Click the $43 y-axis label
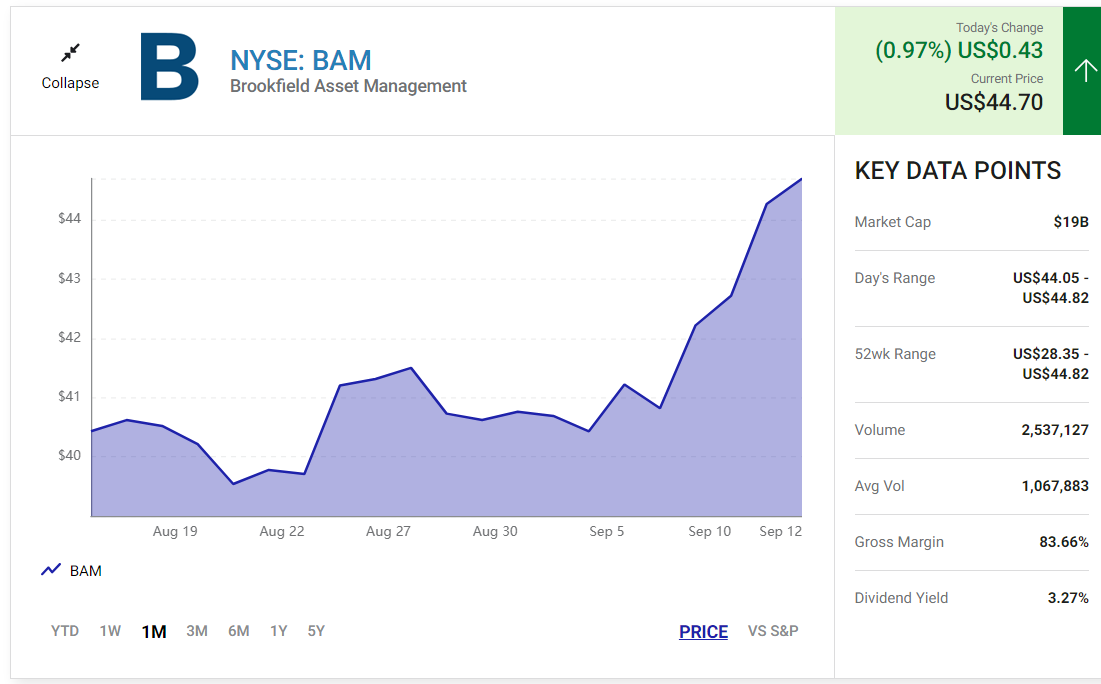The height and width of the screenshot is (684, 1101). 70,279
